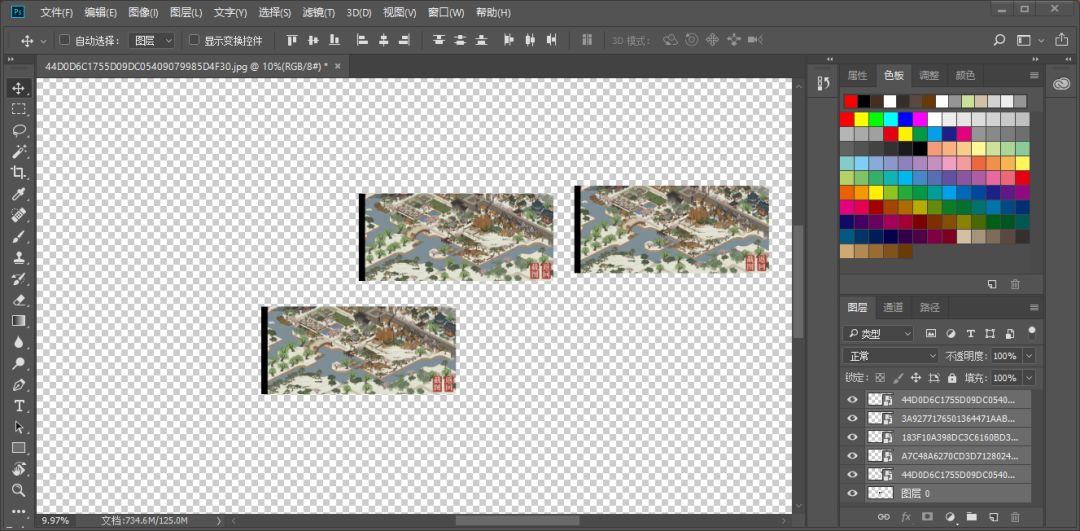Hide the A7C48A6270CD3D7128024 layer
The height and width of the screenshot is (531, 1080).
tap(853, 455)
